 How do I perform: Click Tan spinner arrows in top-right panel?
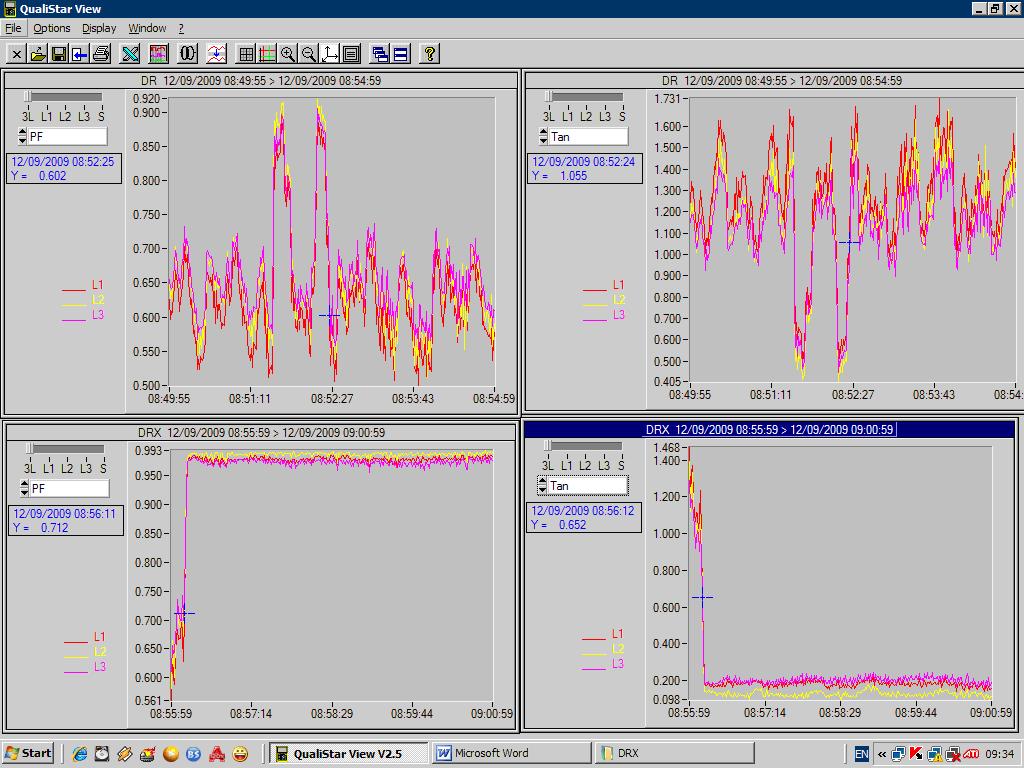[x=542, y=137]
